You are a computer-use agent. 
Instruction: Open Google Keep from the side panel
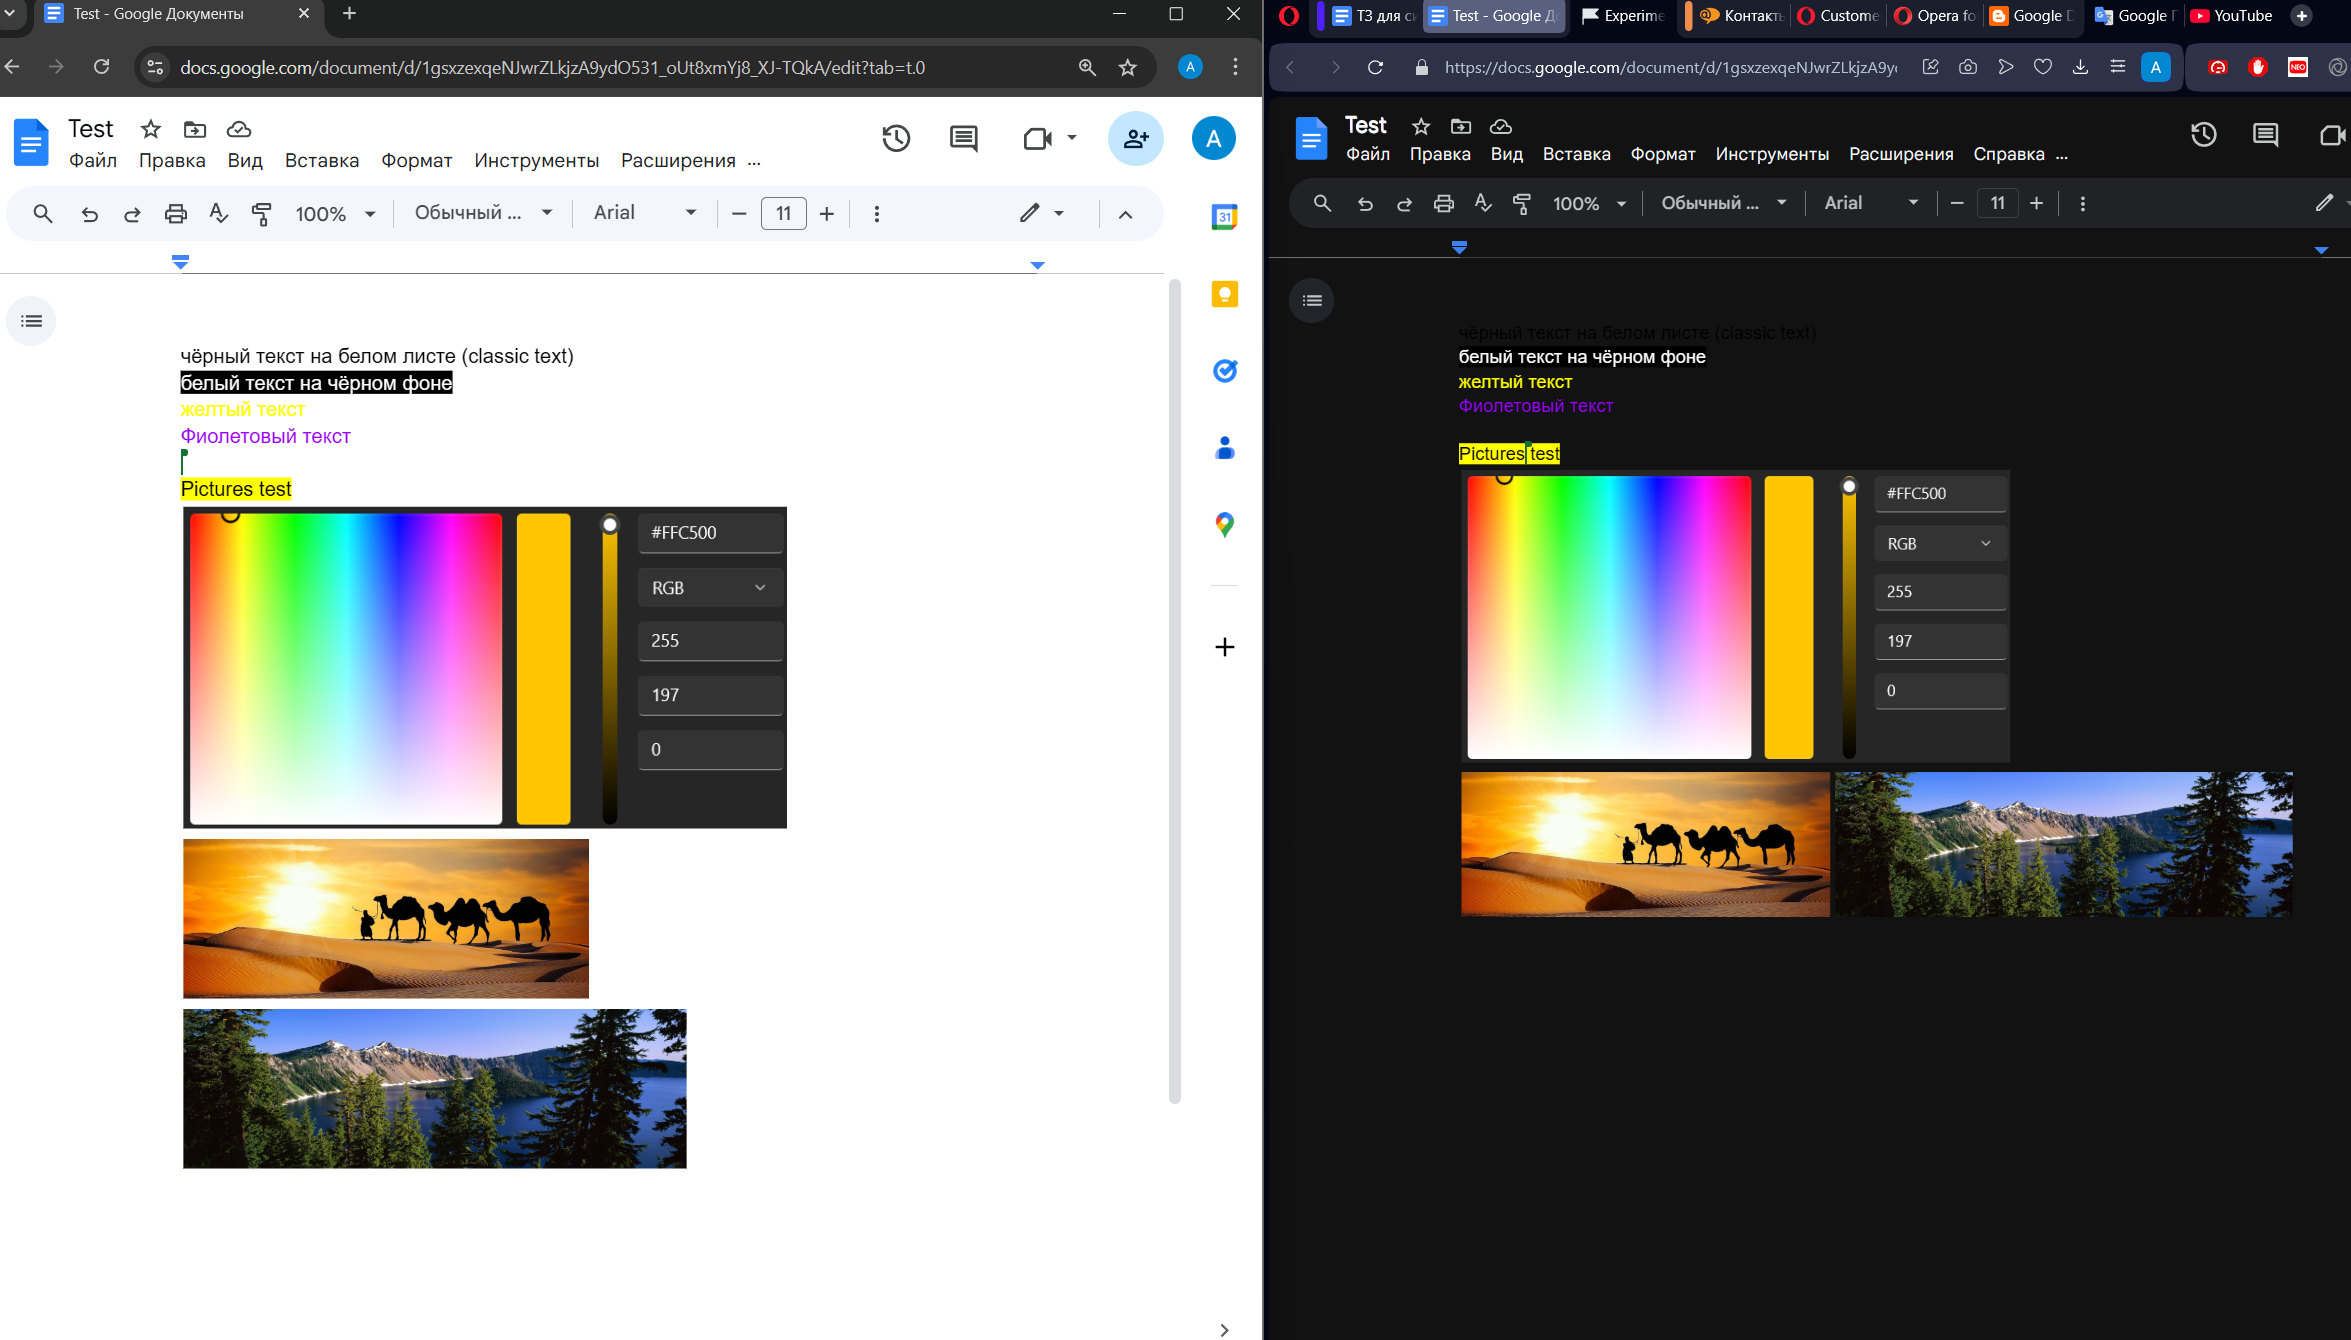[x=1224, y=294]
